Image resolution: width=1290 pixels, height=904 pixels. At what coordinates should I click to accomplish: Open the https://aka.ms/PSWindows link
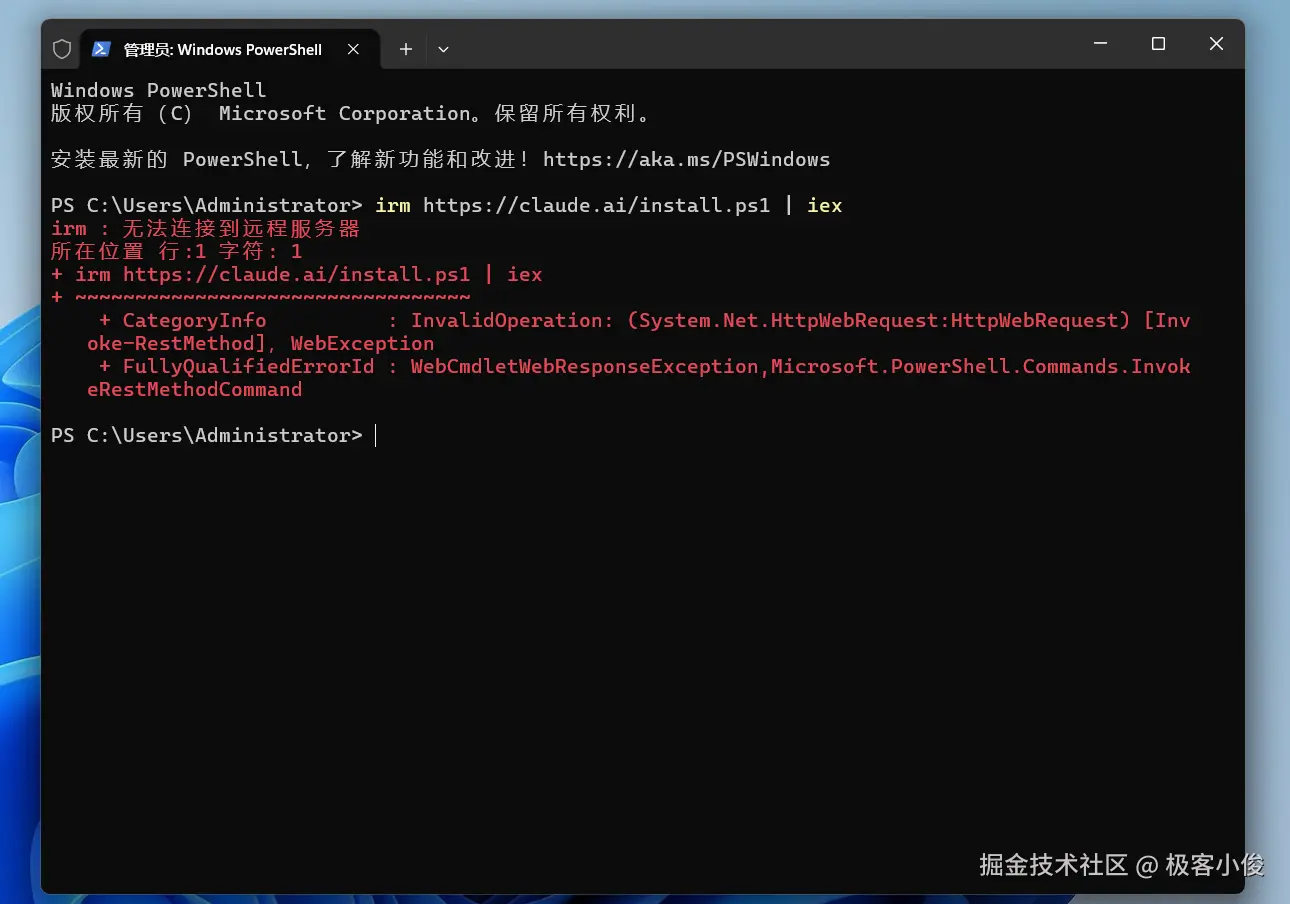tap(686, 159)
